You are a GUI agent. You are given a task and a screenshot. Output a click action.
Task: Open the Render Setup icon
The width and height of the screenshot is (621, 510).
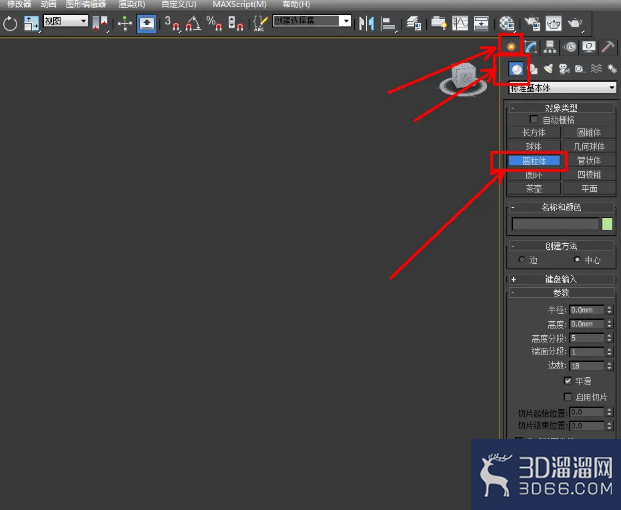tap(532, 23)
